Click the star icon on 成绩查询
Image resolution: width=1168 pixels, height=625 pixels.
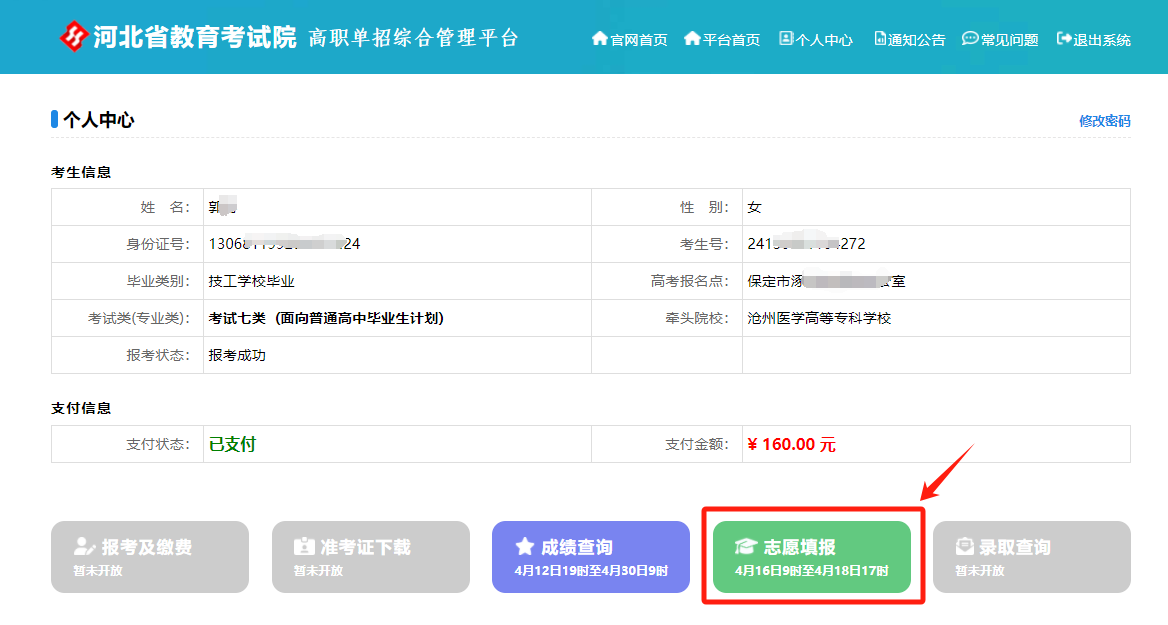[x=525, y=547]
